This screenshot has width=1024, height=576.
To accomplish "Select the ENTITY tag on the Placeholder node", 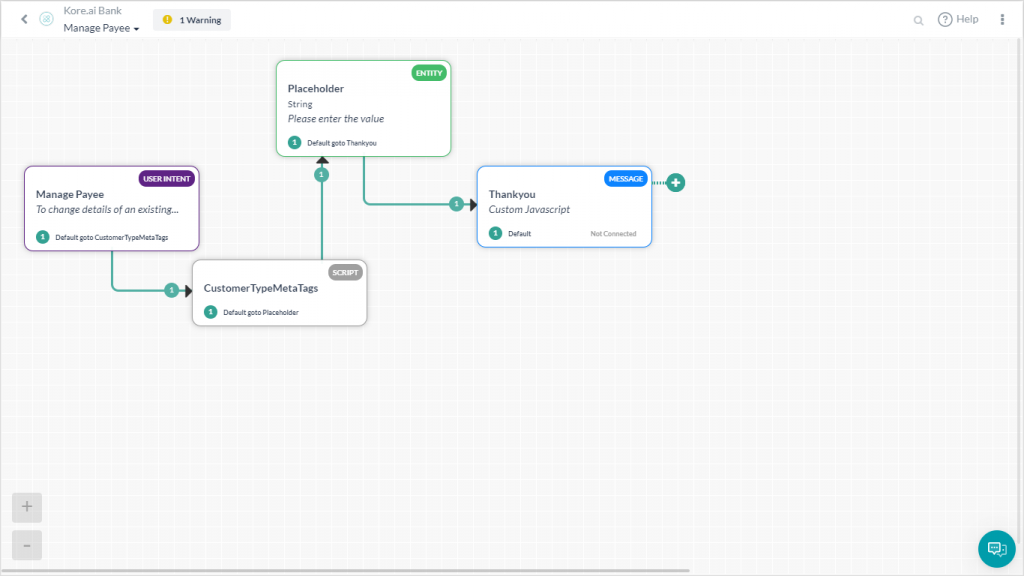I will click(429, 72).
